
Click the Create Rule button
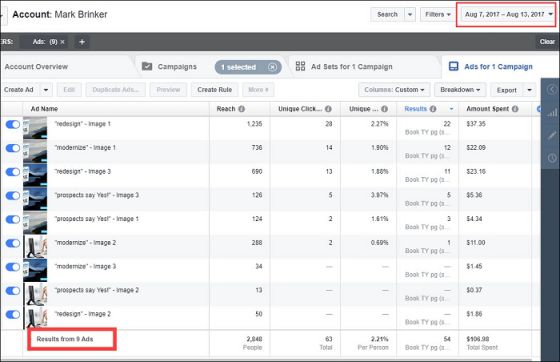click(x=215, y=90)
